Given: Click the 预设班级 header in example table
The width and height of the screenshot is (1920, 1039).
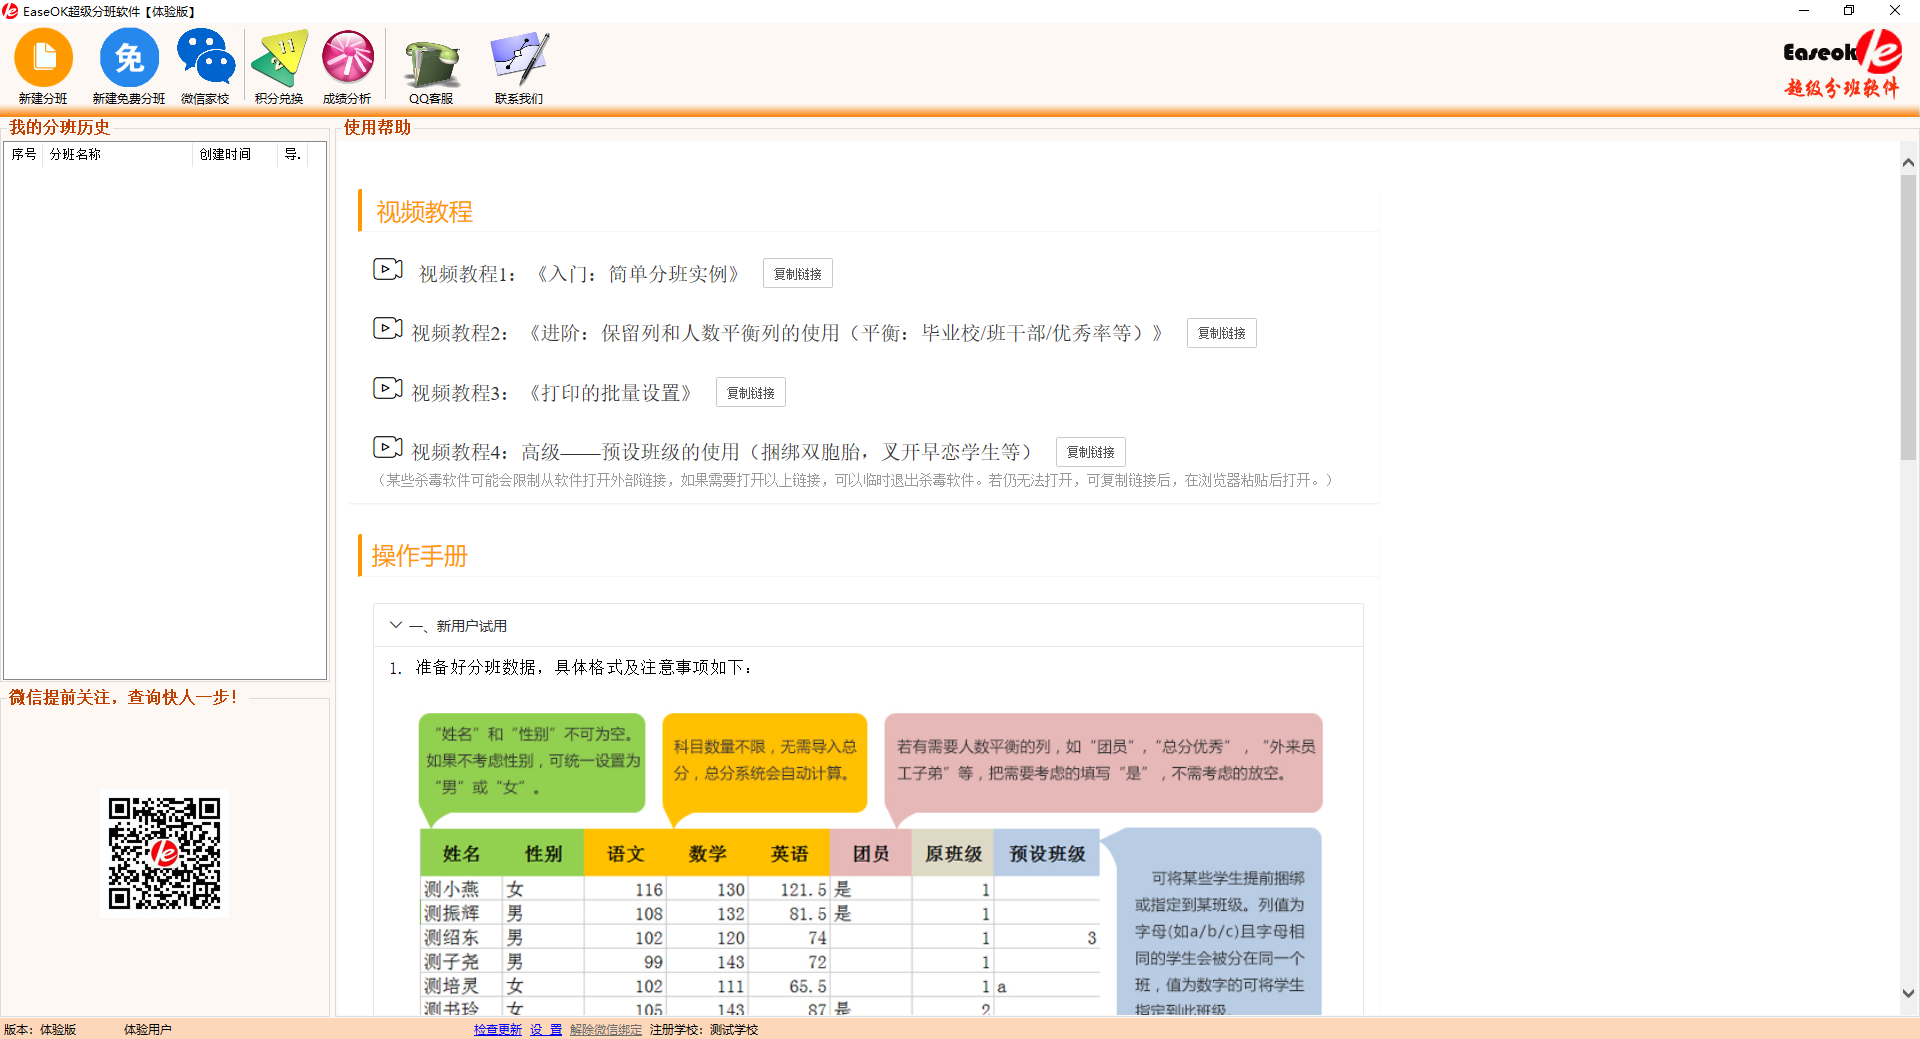Looking at the screenshot, I should pyautogui.click(x=1047, y=853).
